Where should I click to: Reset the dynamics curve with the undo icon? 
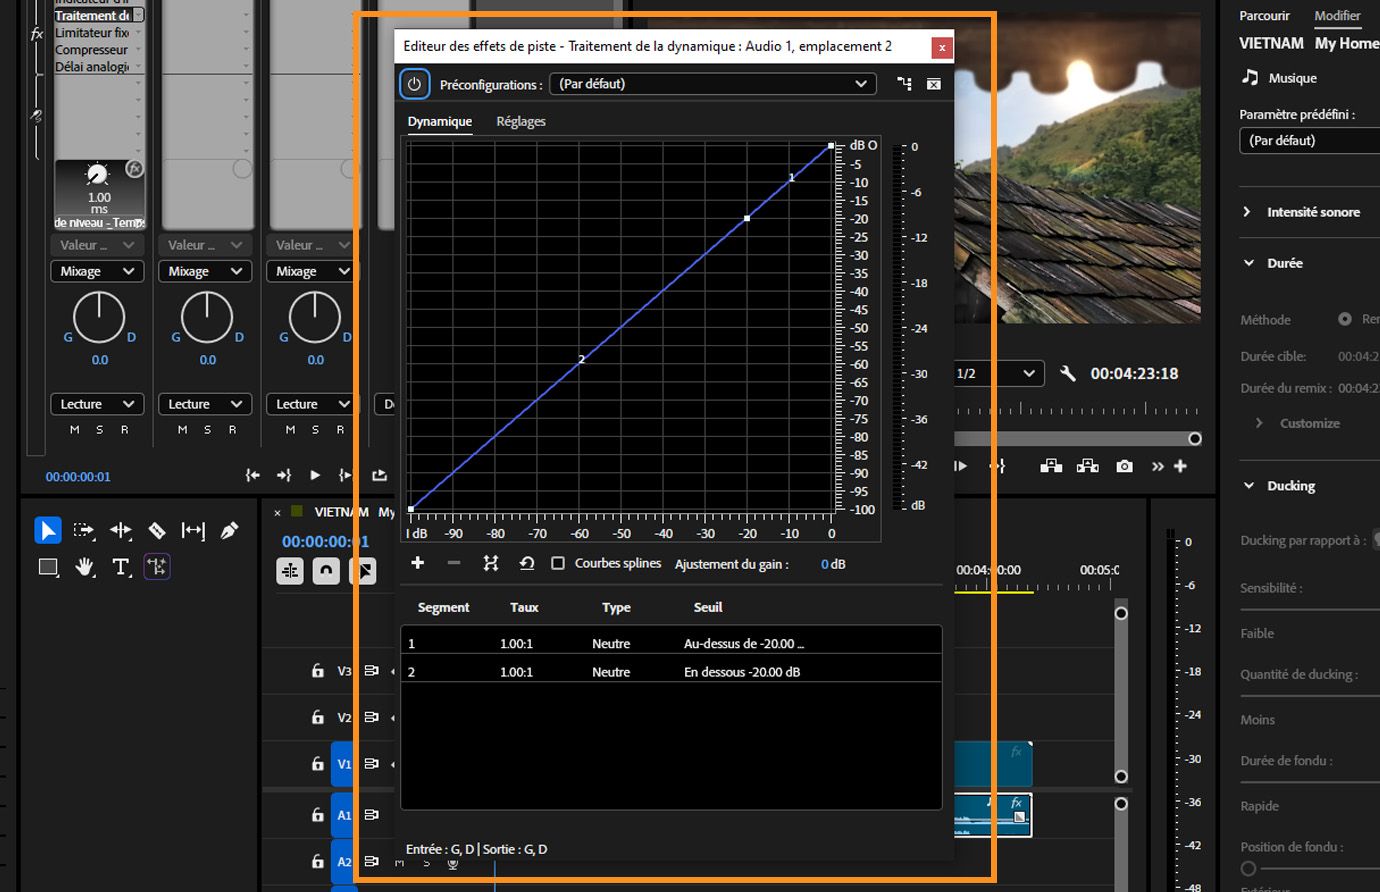click(x=527, y=563)
